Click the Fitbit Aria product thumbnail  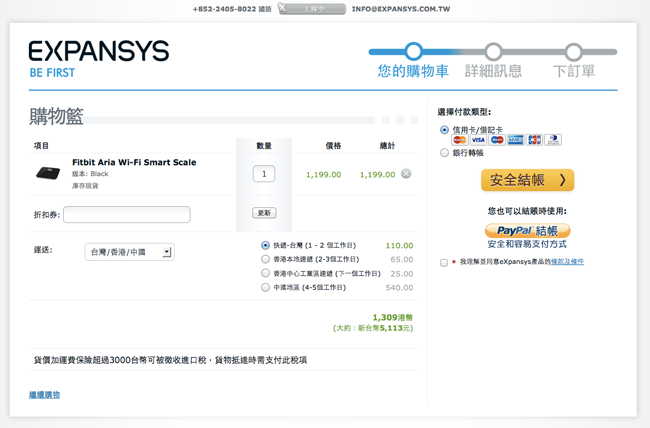(48, 173)
